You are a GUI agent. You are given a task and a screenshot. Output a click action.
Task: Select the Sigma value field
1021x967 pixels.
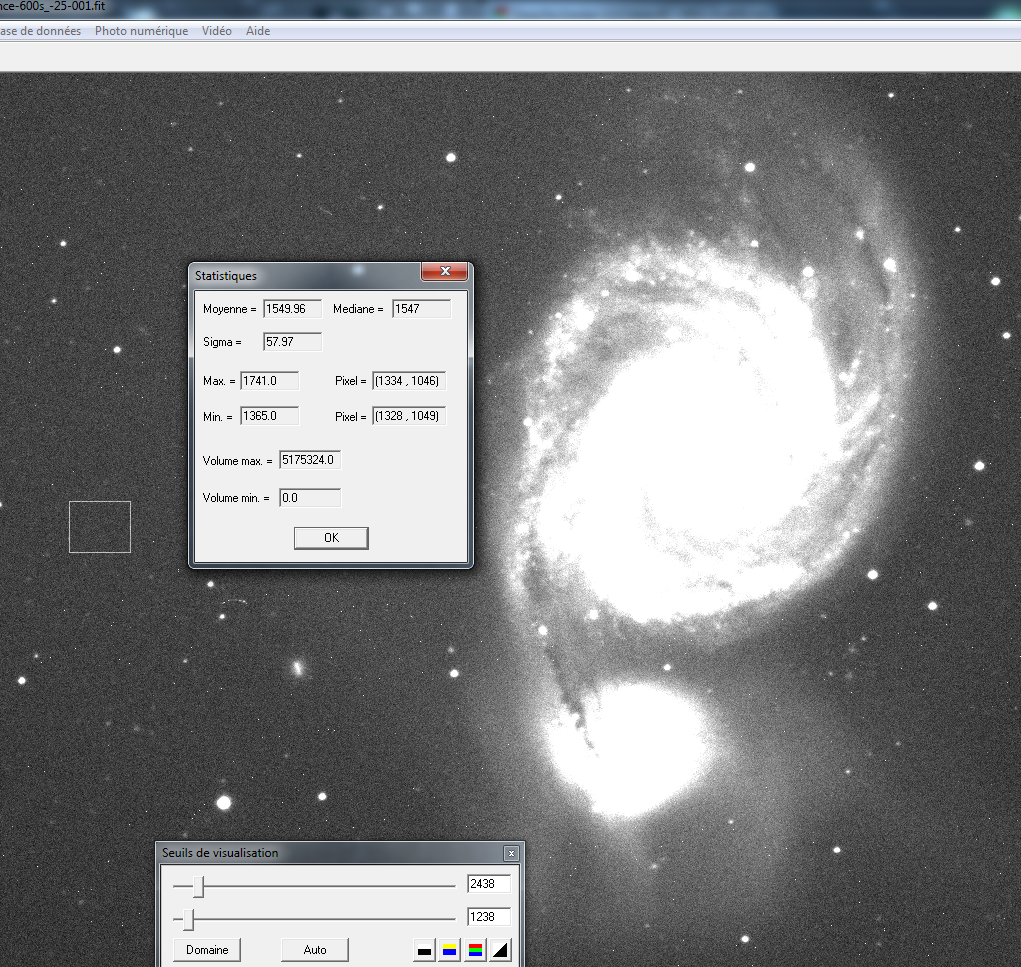pos(292,341)
